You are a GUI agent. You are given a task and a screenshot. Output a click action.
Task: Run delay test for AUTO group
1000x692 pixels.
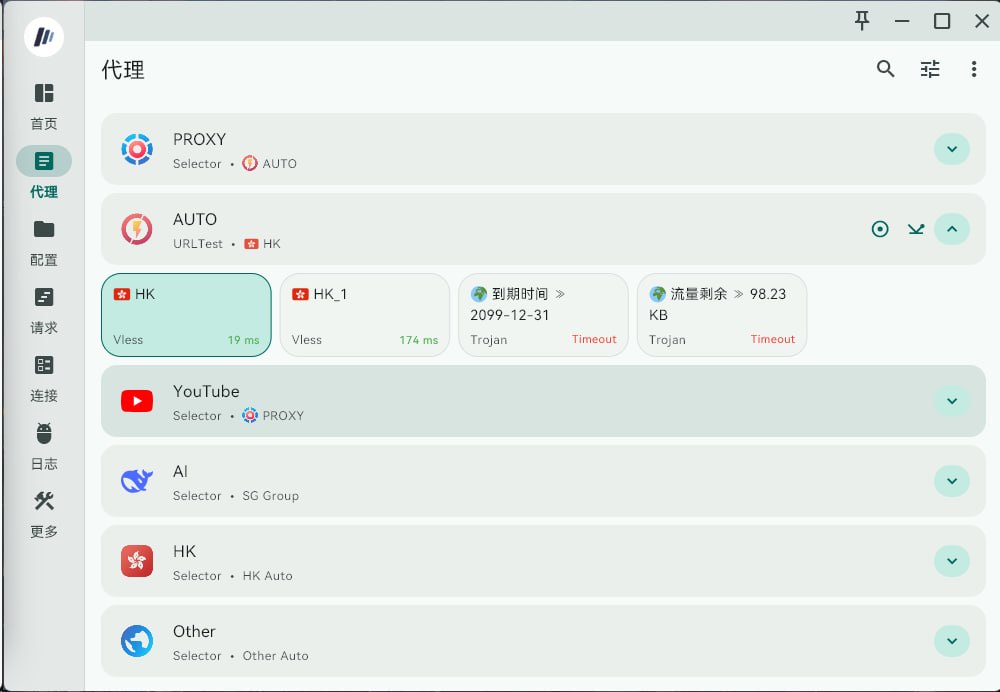click(x=916, y=229)
